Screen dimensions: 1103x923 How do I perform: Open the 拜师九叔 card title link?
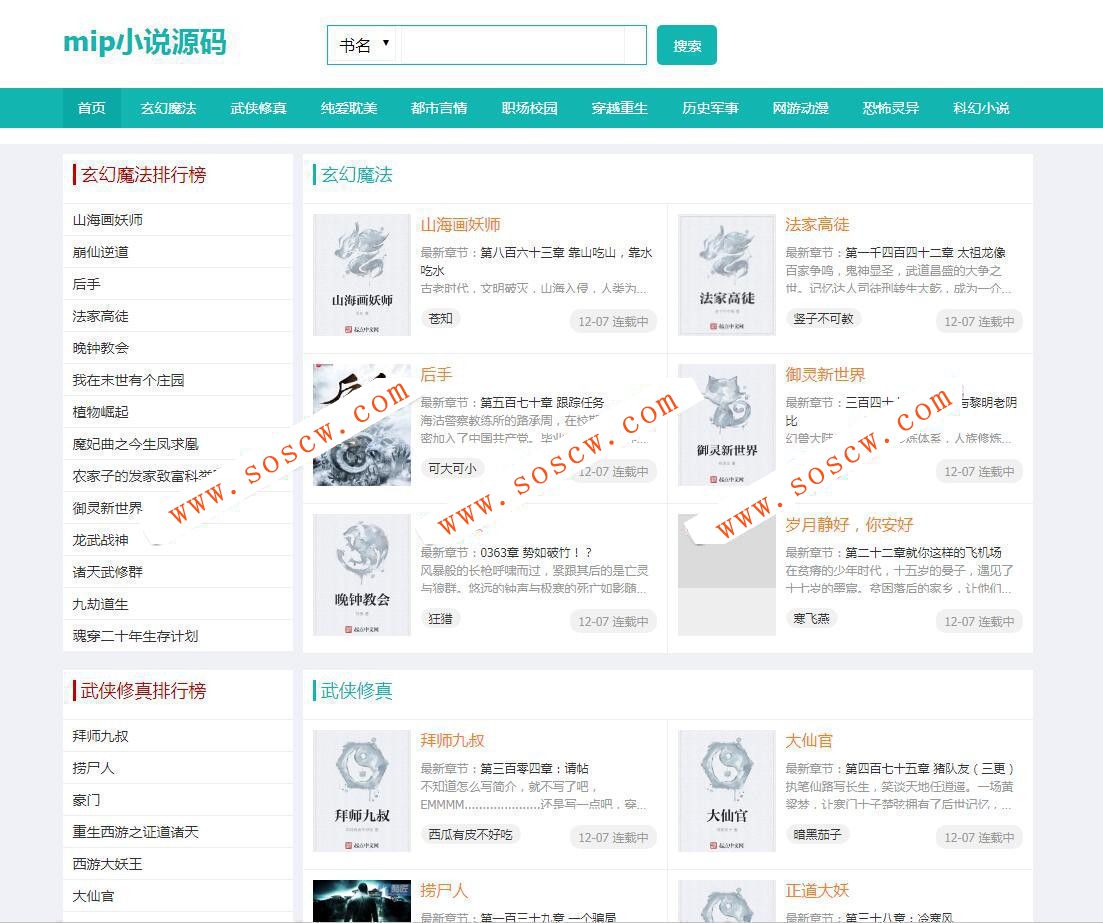(452, 741)
